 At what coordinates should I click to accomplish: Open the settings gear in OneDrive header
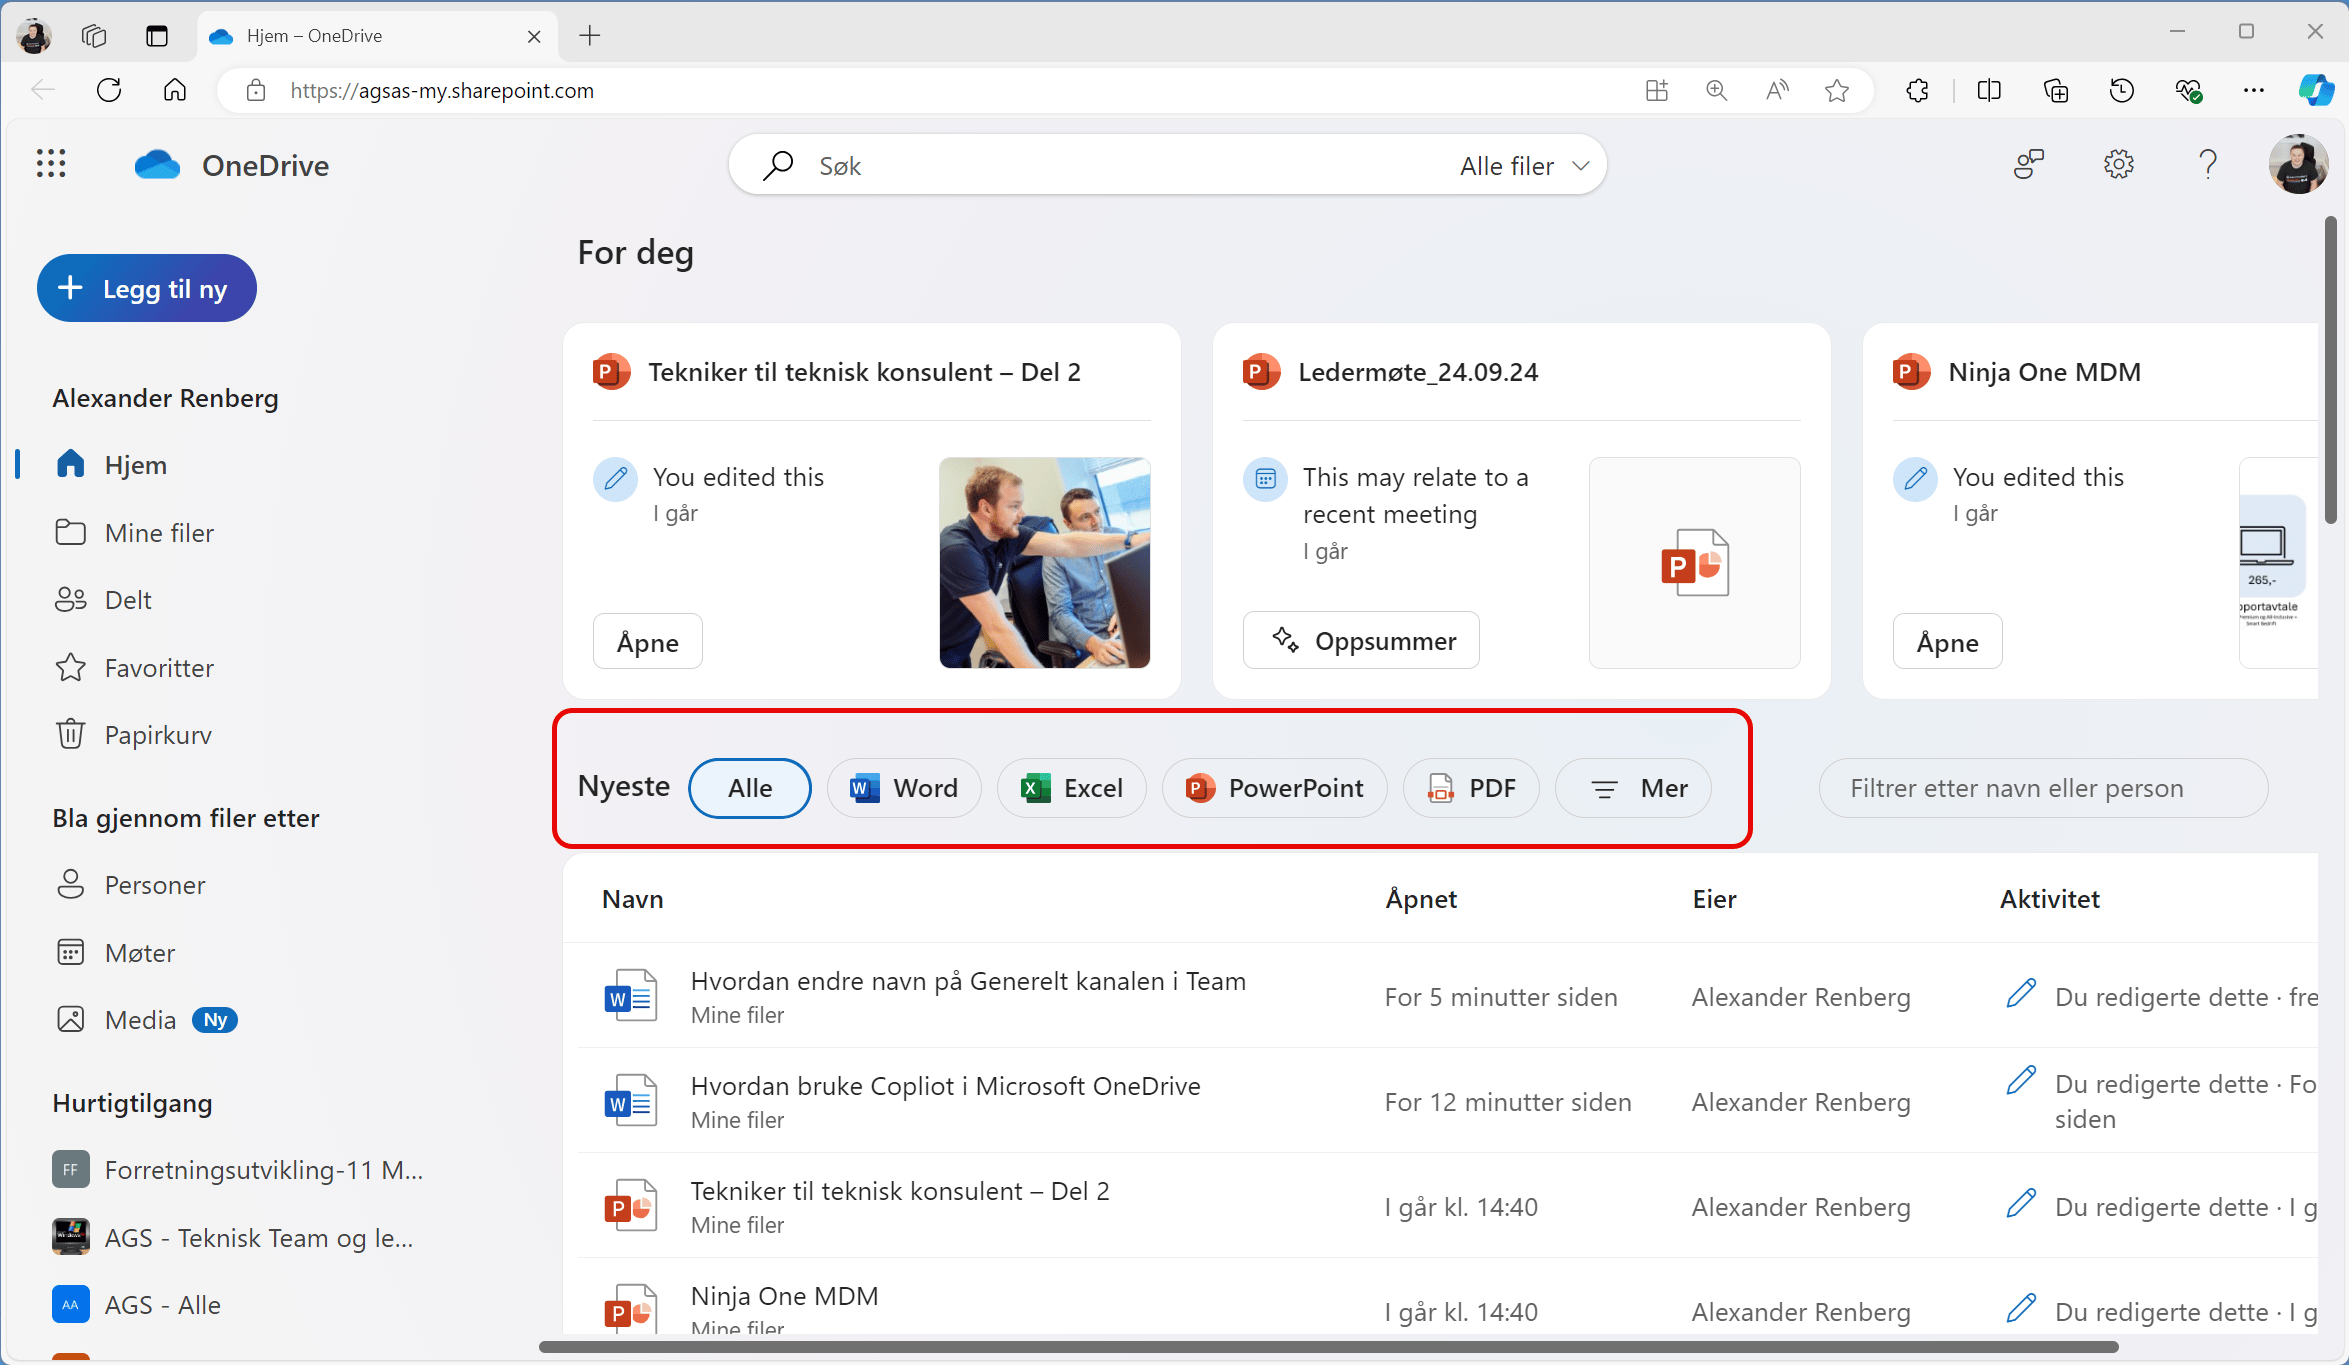click(2118, 164)
